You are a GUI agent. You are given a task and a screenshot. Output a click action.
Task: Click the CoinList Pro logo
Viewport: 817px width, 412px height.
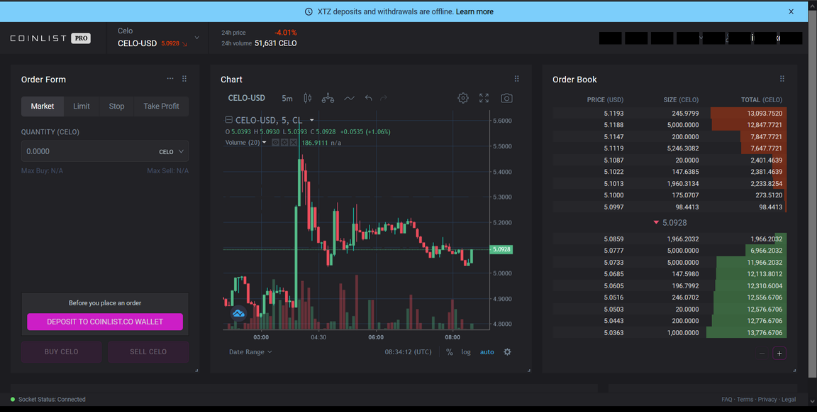[x=51, y=38]
